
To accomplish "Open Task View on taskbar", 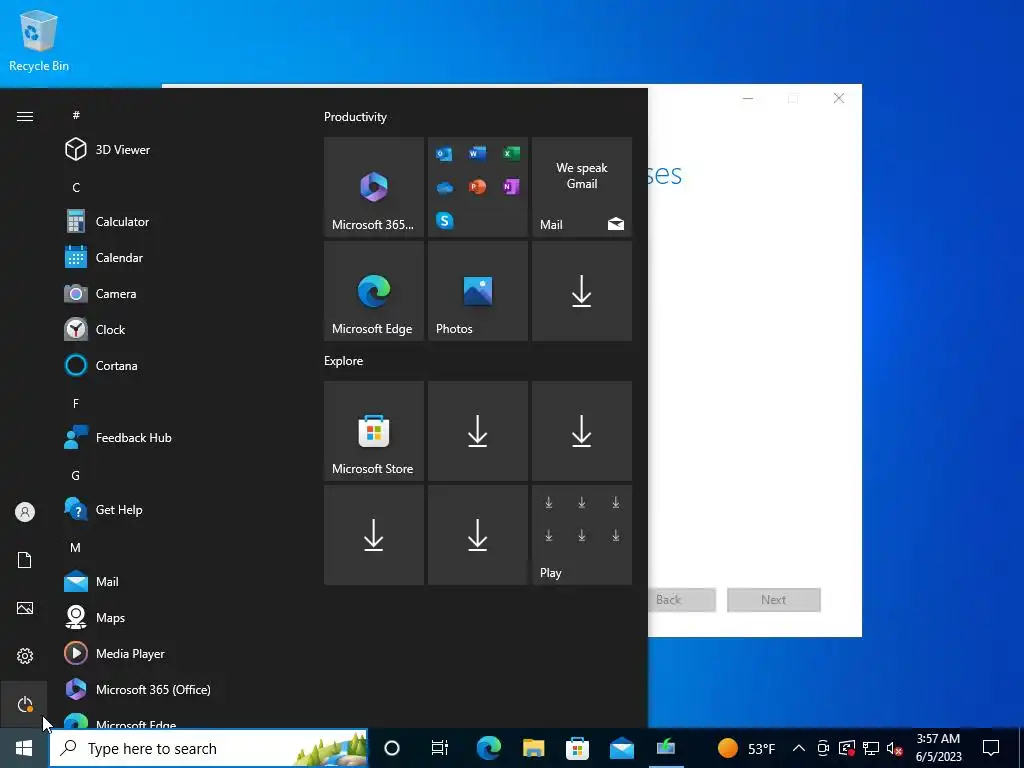I will 440,748.
